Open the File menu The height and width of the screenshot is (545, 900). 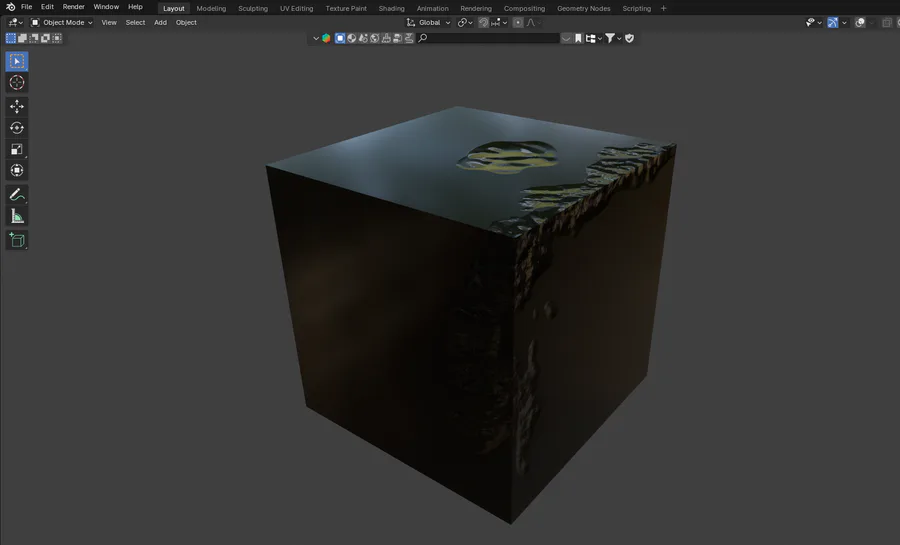(26, 7)
